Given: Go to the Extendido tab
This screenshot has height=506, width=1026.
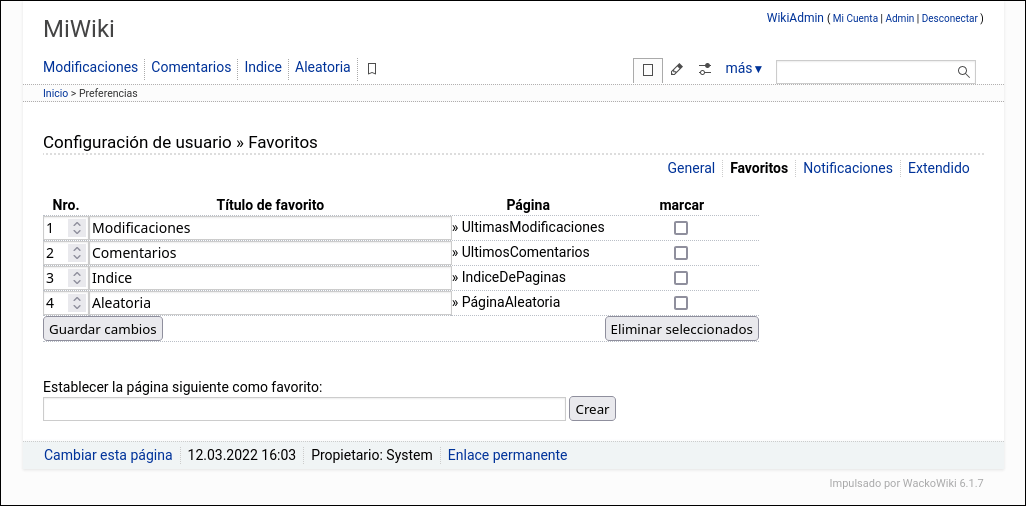Looking at the screenshot, I should click(938, 168).
